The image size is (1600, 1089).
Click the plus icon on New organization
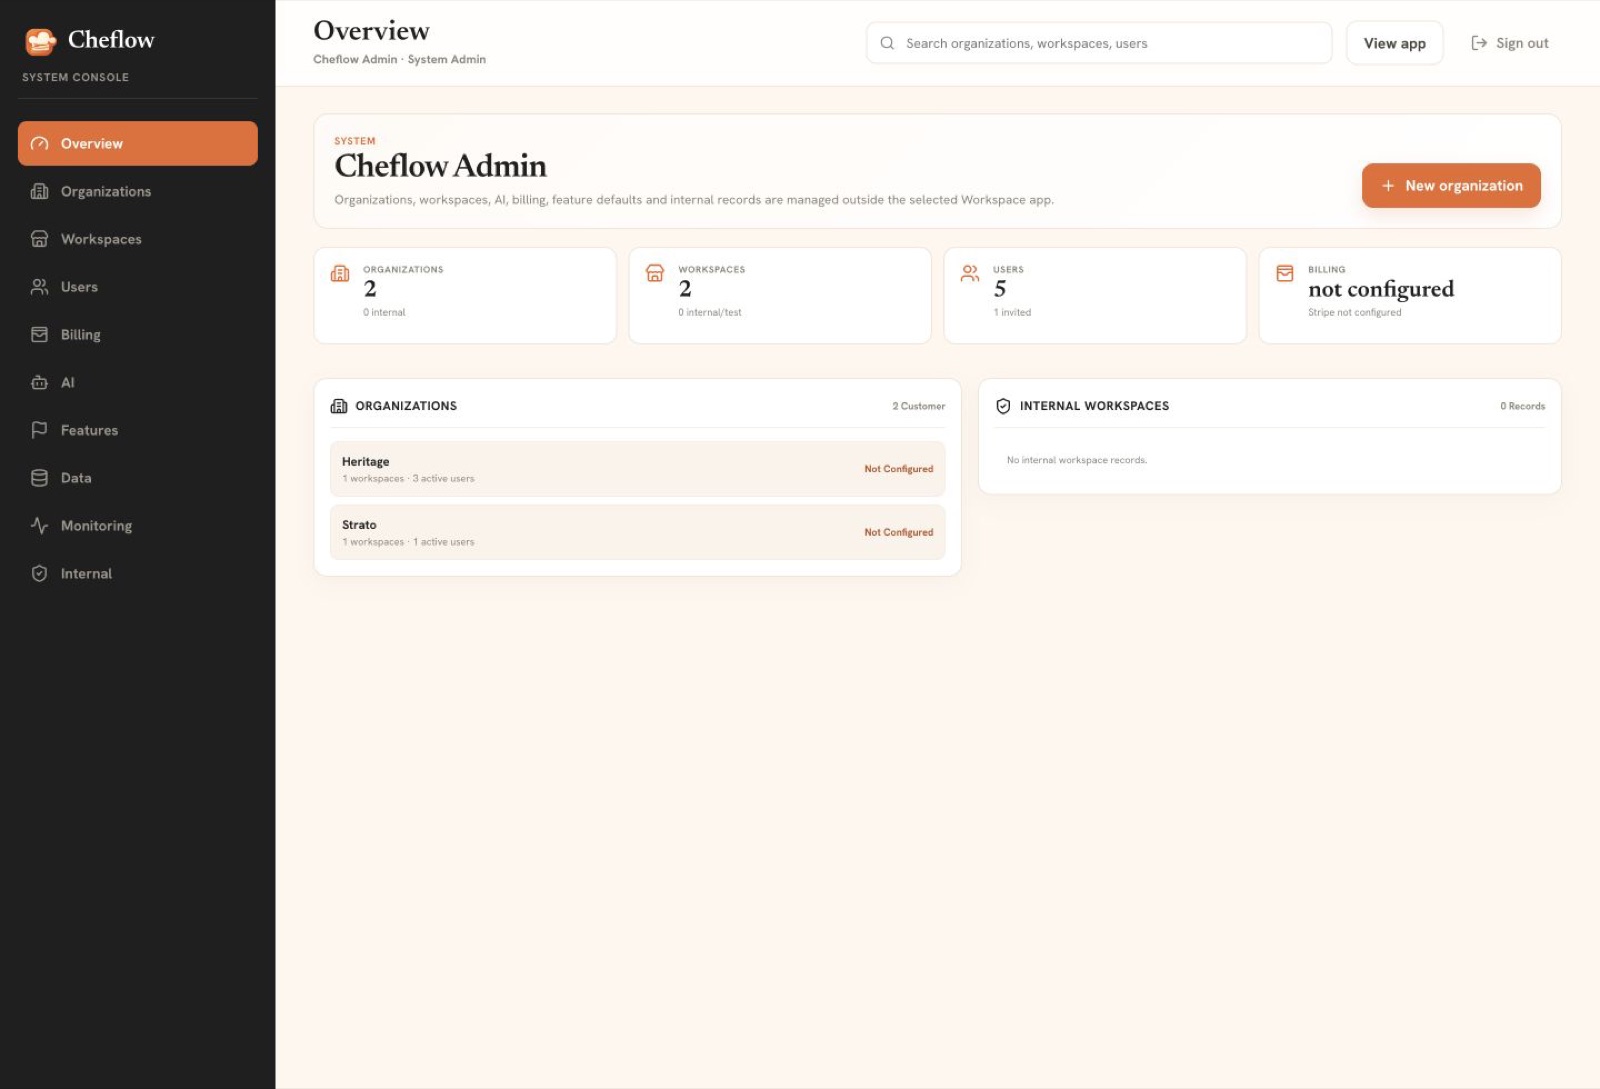pos(1388,186)
